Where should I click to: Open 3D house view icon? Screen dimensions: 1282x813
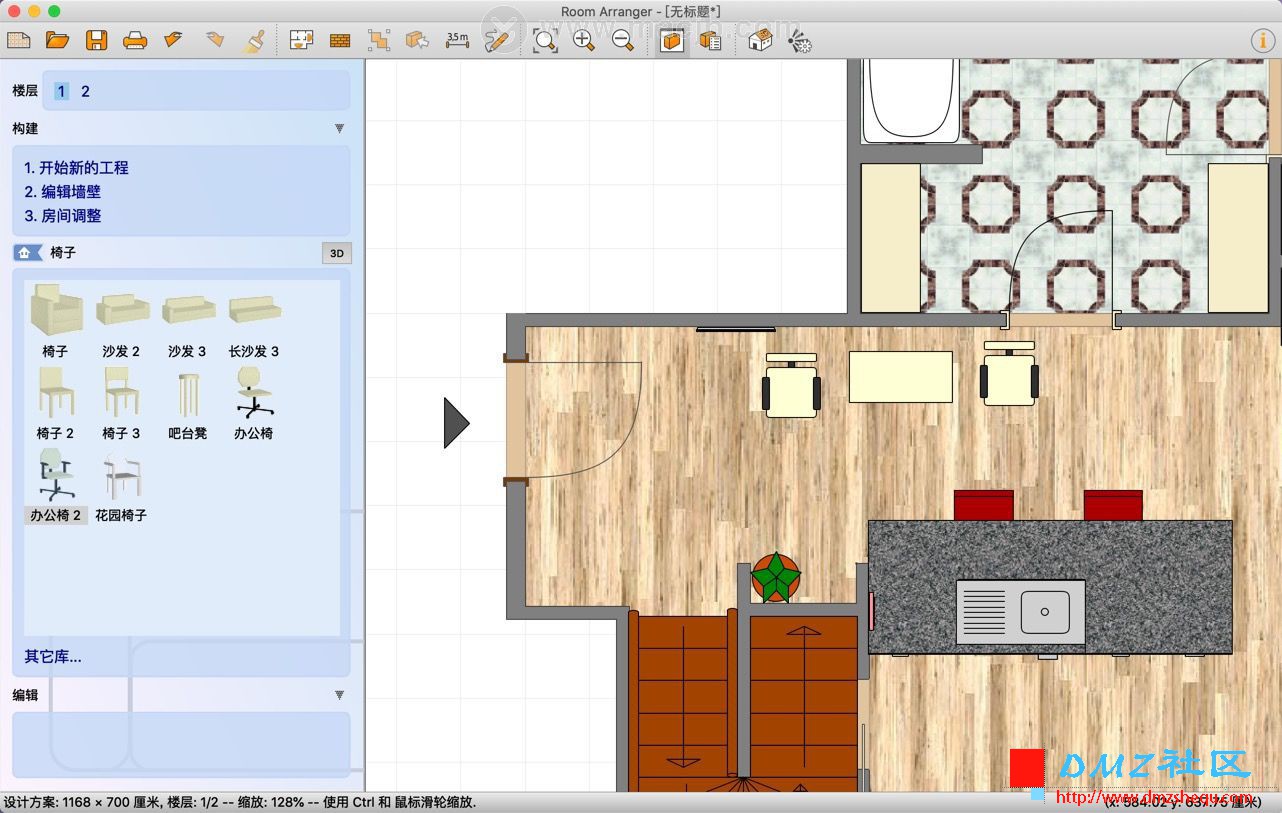[760, 41]
